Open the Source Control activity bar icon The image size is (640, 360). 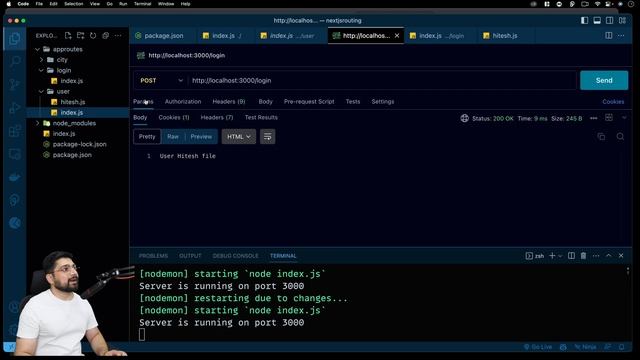pyautogui.click(x=15, y=84)
